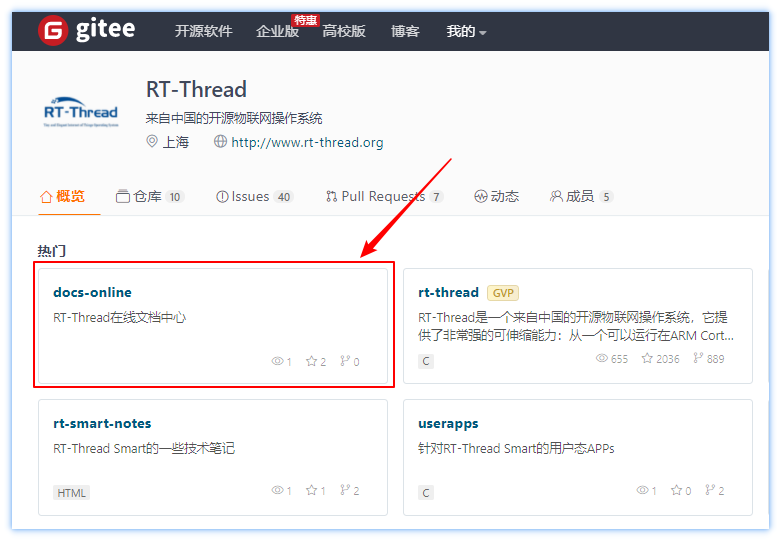This screenshot has height=541, width=781.
Task: Click the 针对RT-Thread Smart的用户态APPs description
Action: point(516,449)
